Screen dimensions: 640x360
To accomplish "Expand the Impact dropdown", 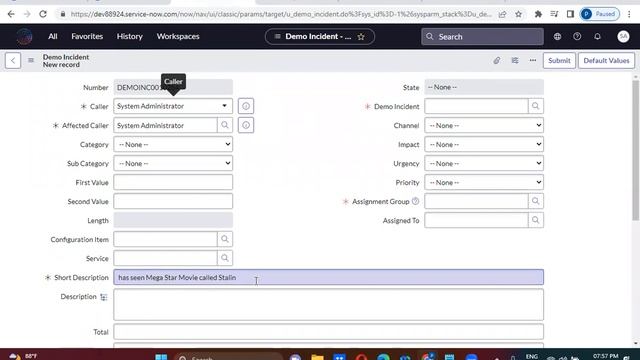I will click(484, 144).
